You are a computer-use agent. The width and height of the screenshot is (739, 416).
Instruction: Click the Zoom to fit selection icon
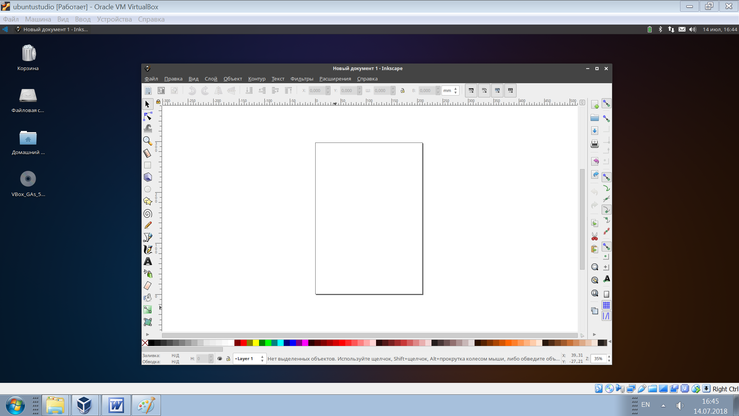tap(595, 267)
